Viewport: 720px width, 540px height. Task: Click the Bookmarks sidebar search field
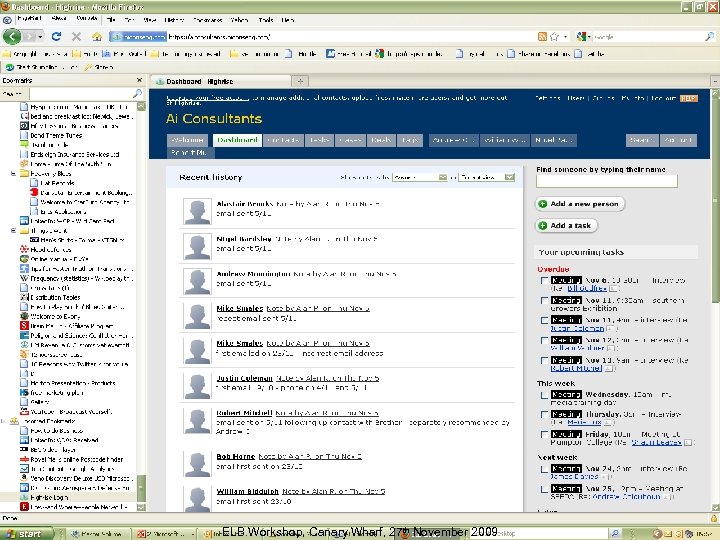point(81,94)
